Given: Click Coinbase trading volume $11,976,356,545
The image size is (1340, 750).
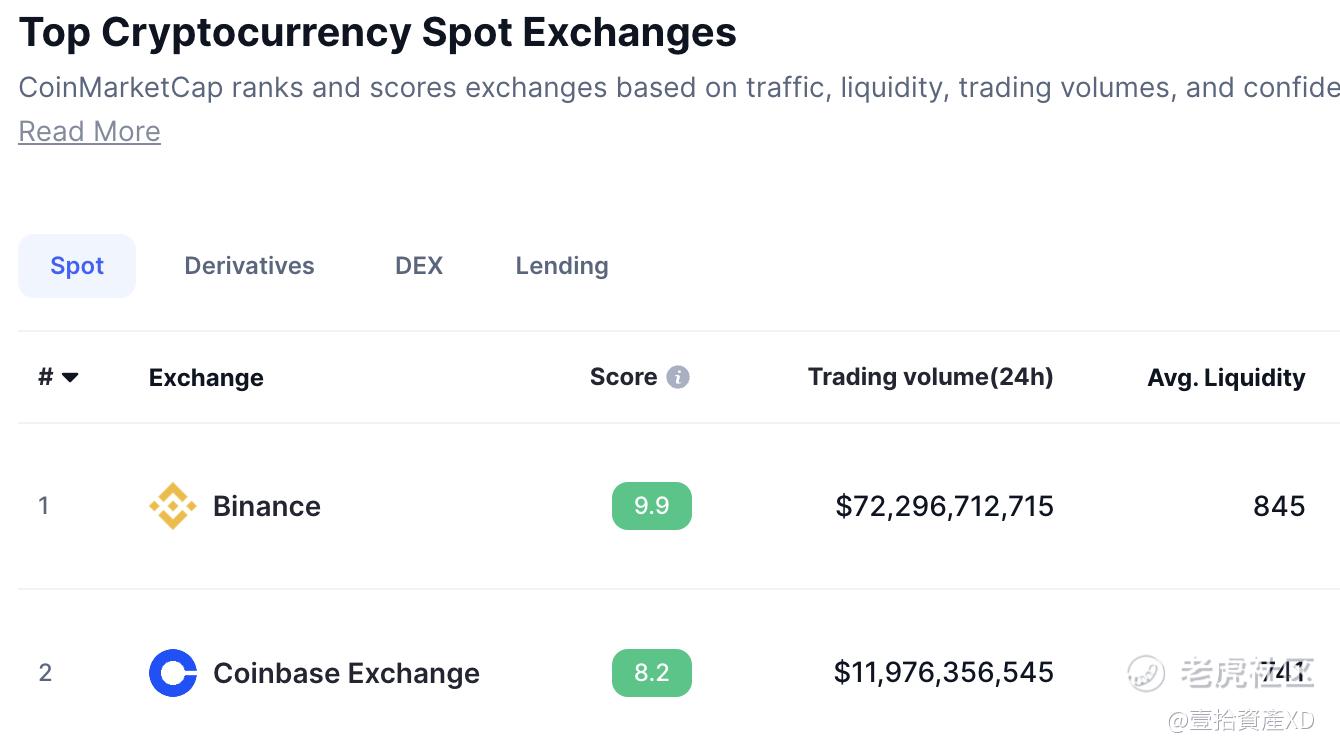Looking at the screenshot, I should 944,673.
